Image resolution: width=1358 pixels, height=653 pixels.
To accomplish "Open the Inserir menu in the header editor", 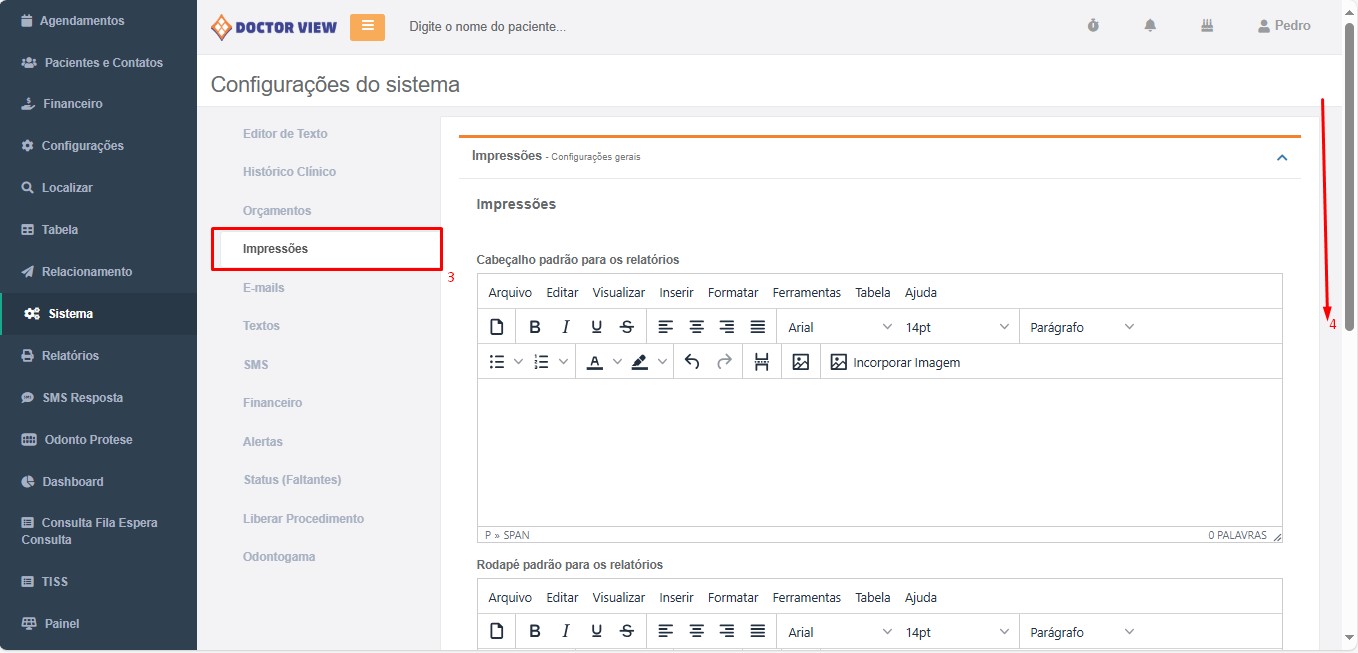I will pos(676,292).
